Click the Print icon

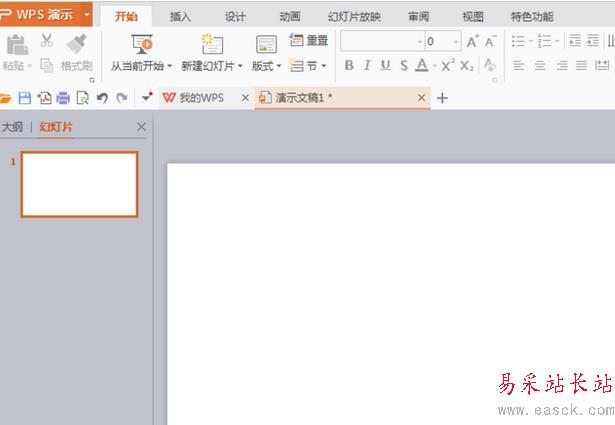tap(63, 98)
